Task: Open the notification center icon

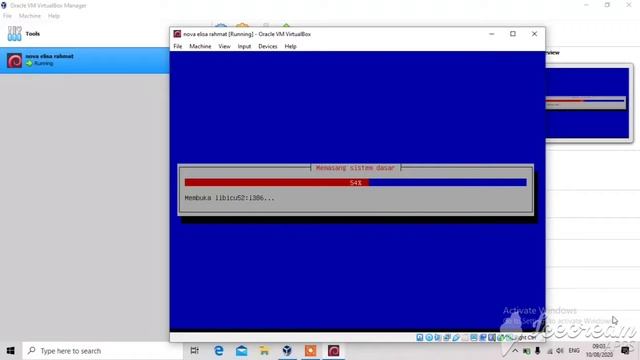Action: pos(625,351)
